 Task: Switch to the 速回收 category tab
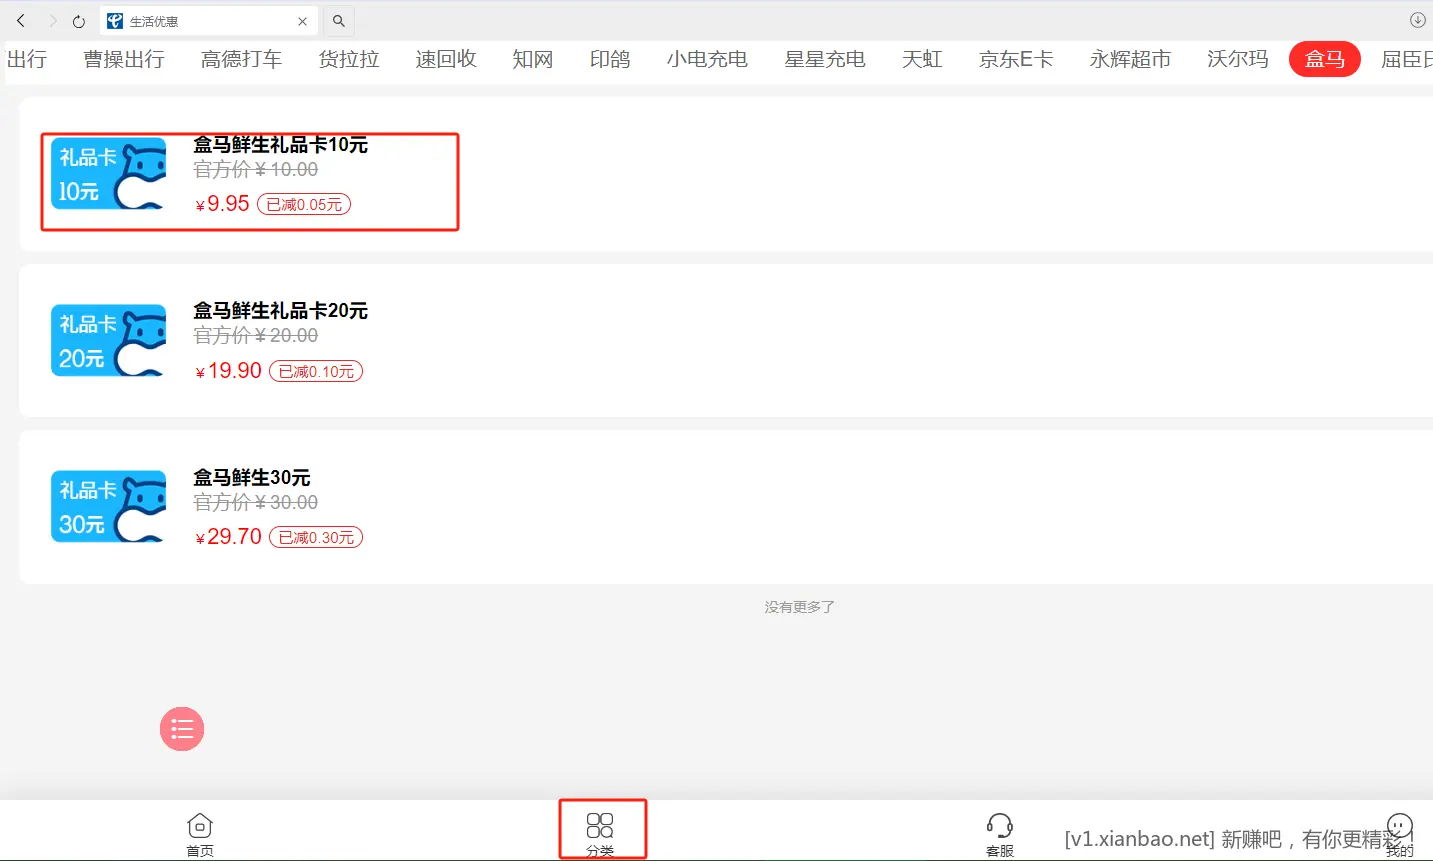446,59
